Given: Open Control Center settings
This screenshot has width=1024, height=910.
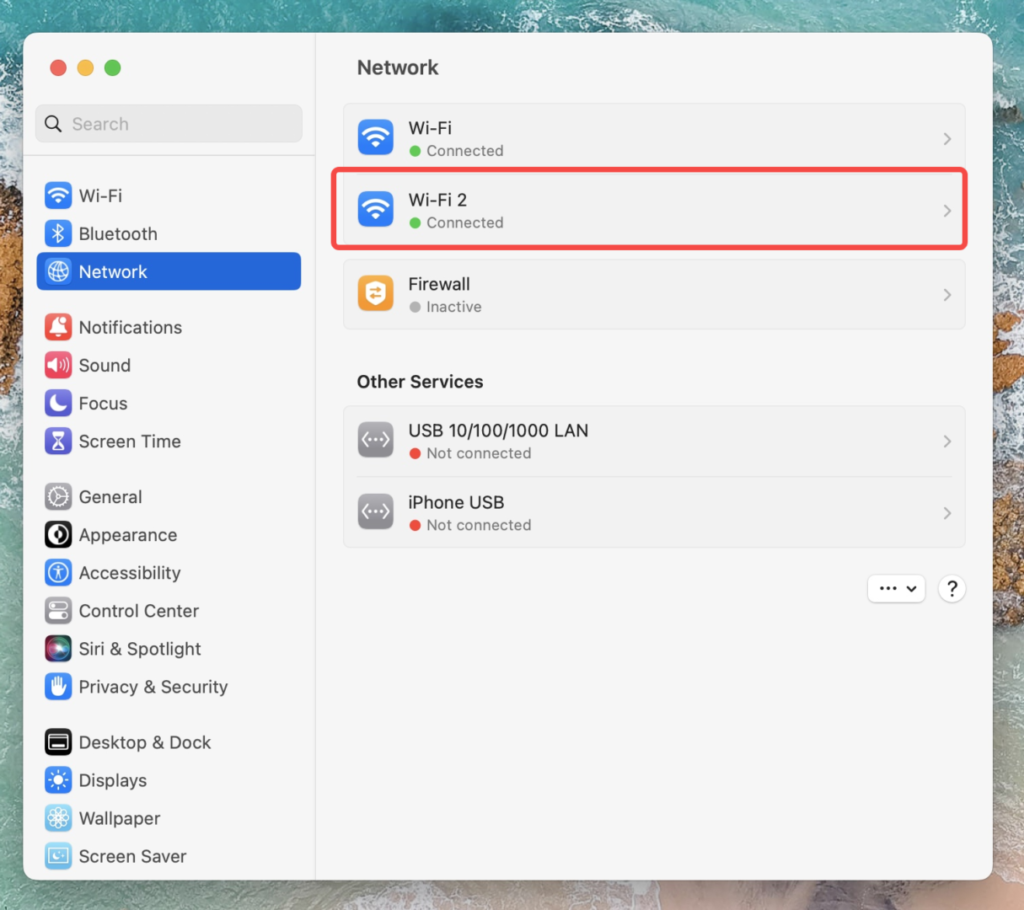Looking at the screenshot, I should pos(59,611).
